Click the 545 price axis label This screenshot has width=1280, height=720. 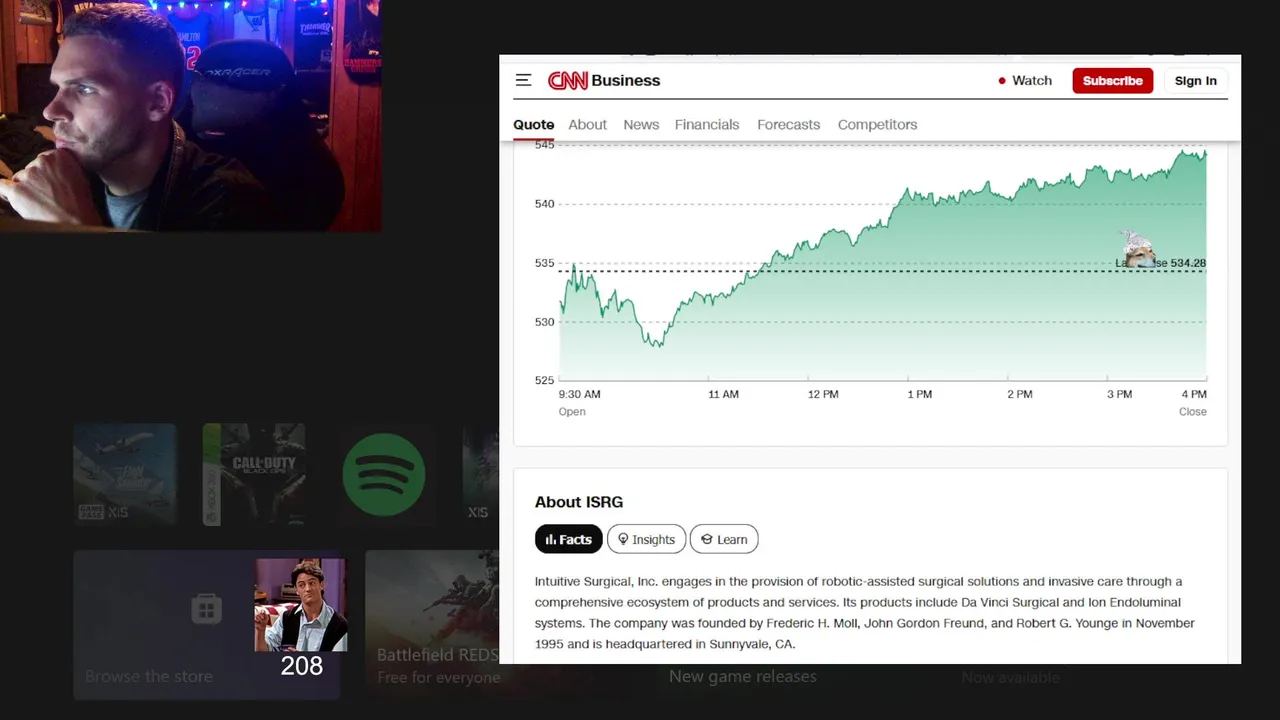pyautogui.click(x=544, y=145)
